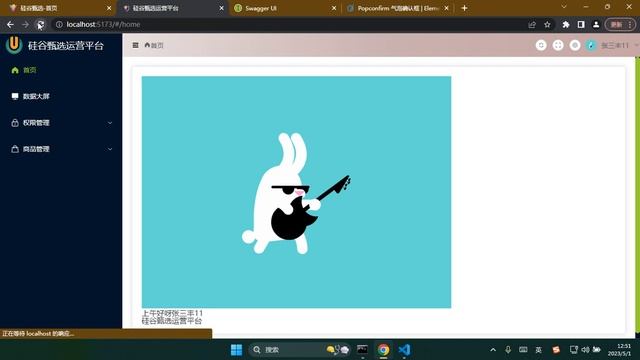Toggle the sidebar collapse hamburger icon

[136, 45]
